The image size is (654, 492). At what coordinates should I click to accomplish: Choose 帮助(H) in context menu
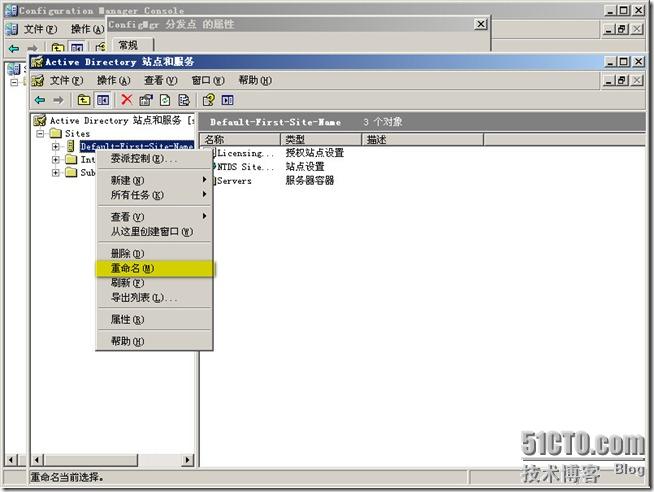tap(154, 341)
